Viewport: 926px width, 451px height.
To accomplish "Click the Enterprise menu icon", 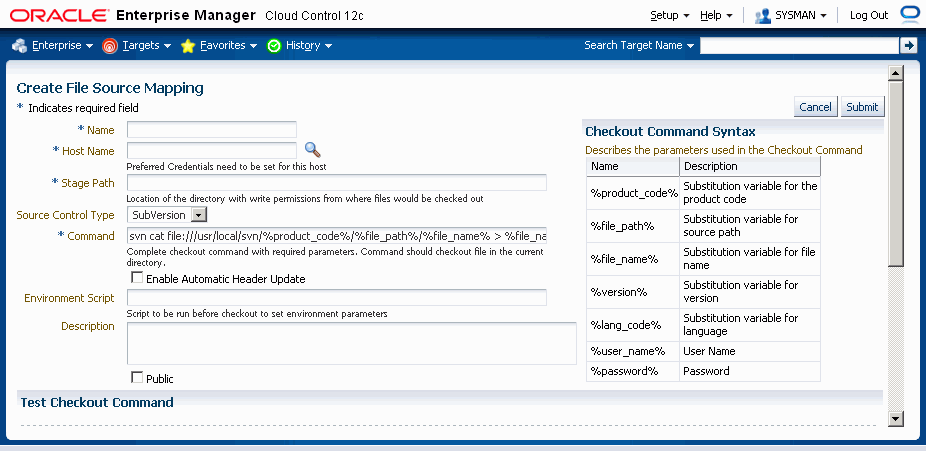I will 19,45.
